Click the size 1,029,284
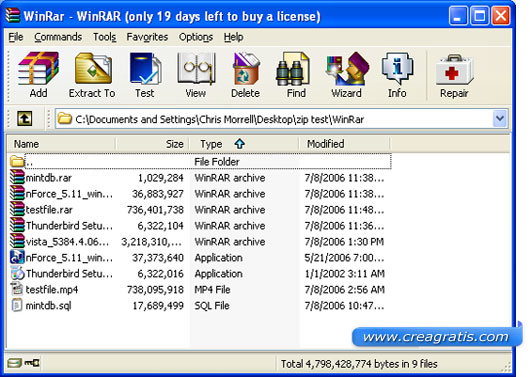 [x=161, y=178]
